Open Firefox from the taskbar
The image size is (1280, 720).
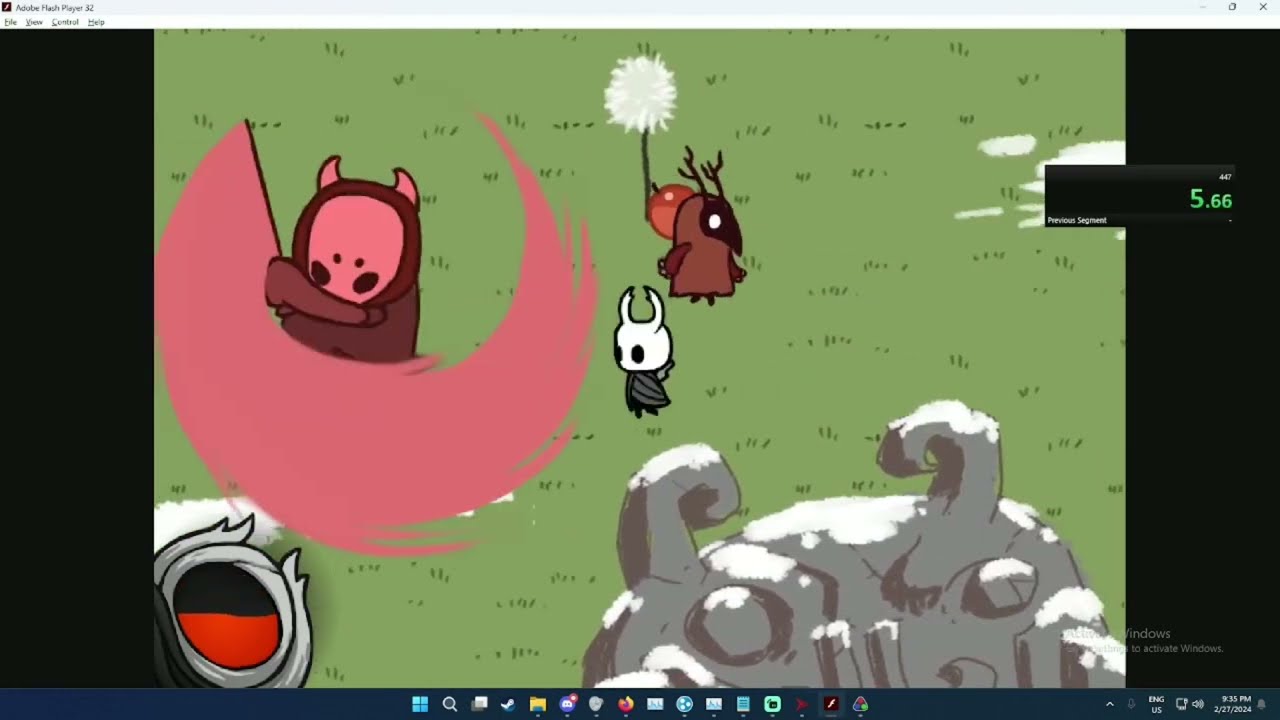pos(626,704)
